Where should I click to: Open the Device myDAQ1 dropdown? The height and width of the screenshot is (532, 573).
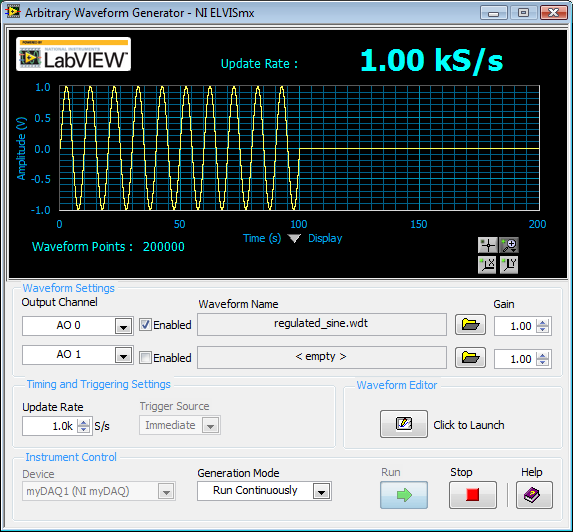pos(166,492)
